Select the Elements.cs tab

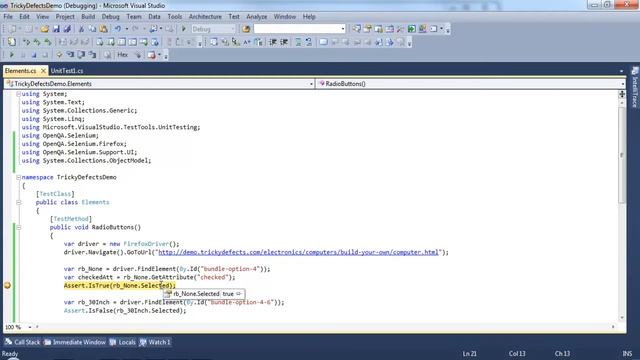20,71
